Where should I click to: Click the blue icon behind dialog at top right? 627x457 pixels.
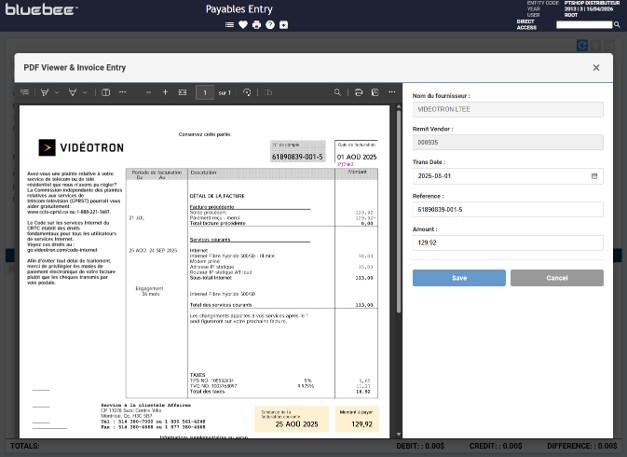click(582, 45)
